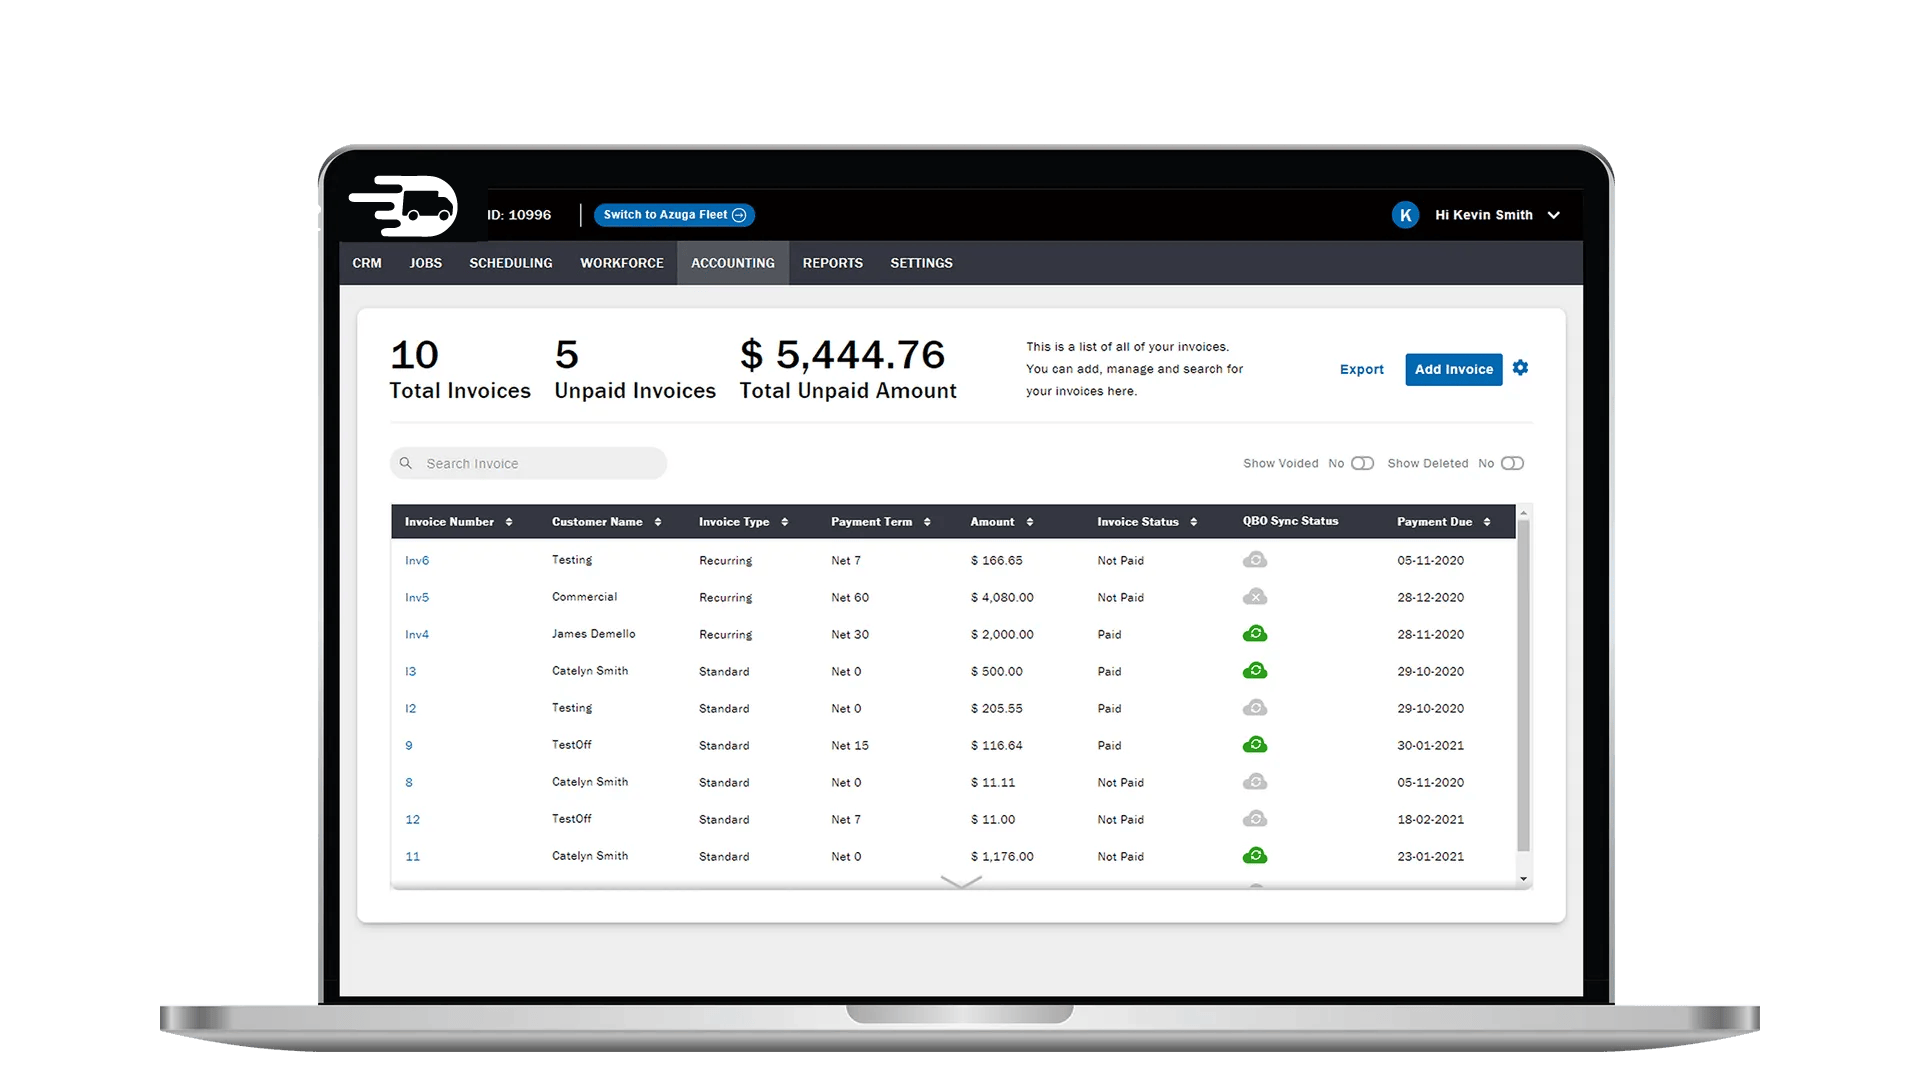
Task: Sort by the Invoice Number column arrows
Action: (x=509, y=522)
